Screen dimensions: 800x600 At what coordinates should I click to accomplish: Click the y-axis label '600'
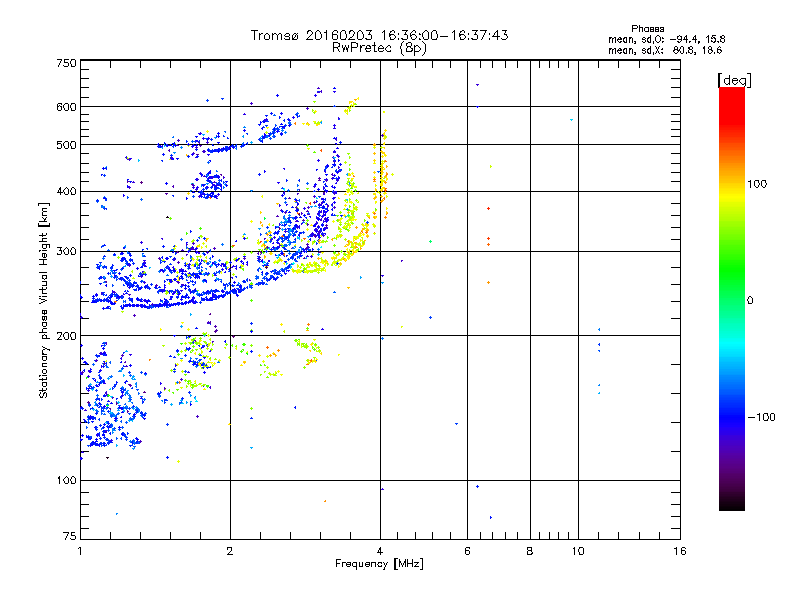[x=66, y=107]
